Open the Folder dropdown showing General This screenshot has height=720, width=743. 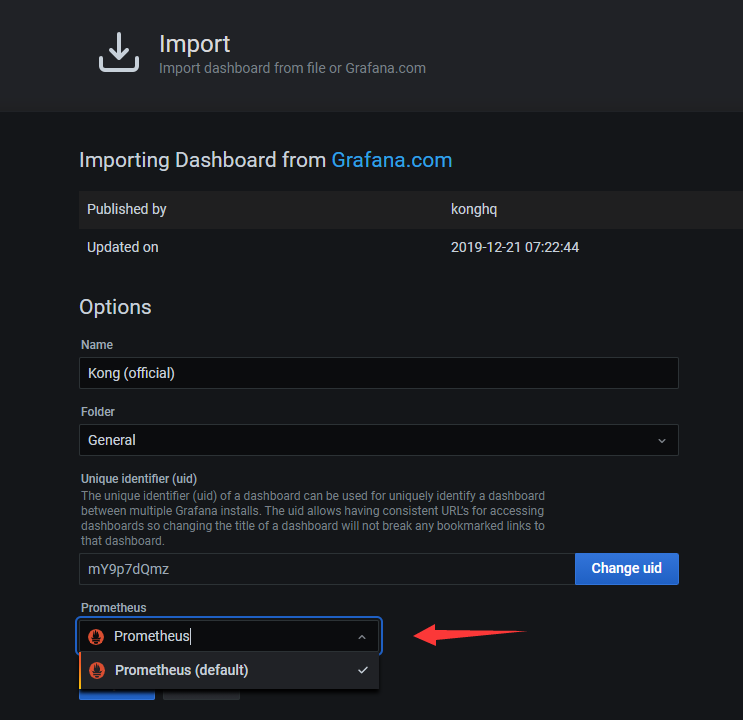point(379,440)
